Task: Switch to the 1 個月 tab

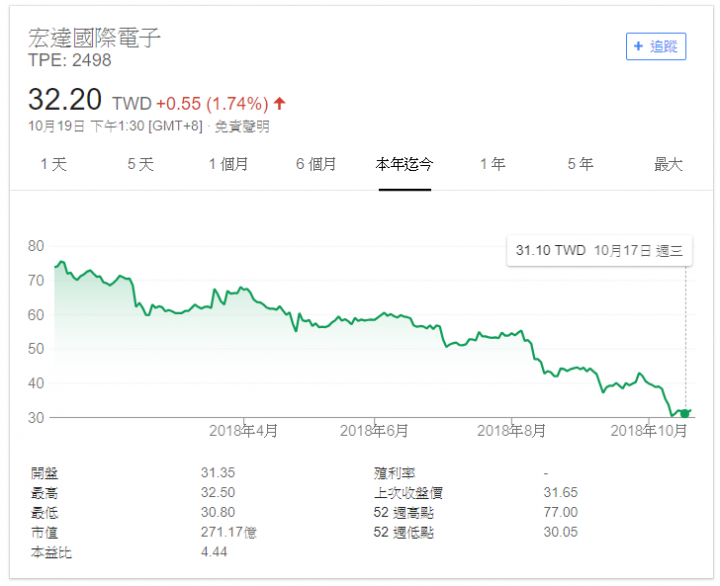Action: point(229,164)
